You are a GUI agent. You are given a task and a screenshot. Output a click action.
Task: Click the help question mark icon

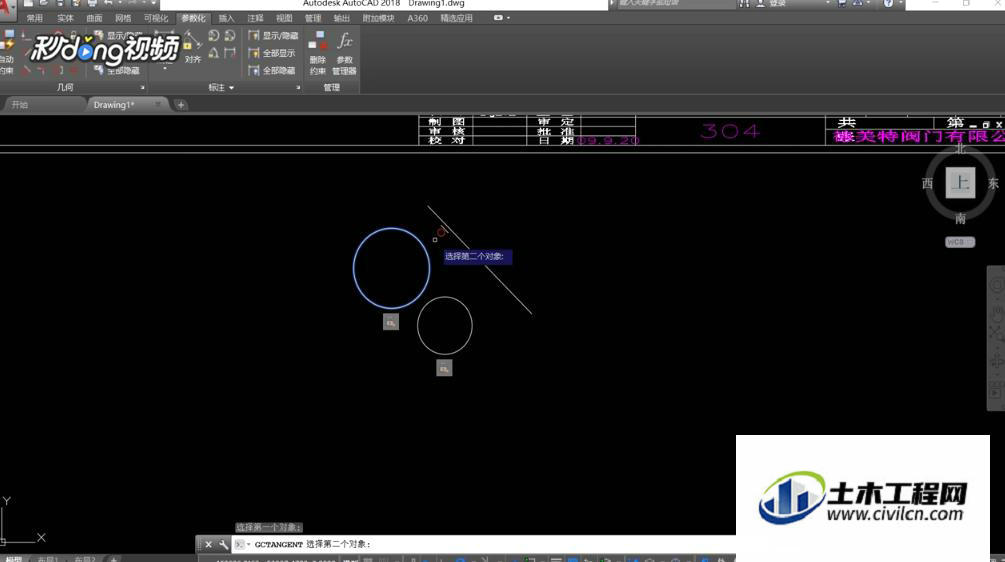coord(888,4)
